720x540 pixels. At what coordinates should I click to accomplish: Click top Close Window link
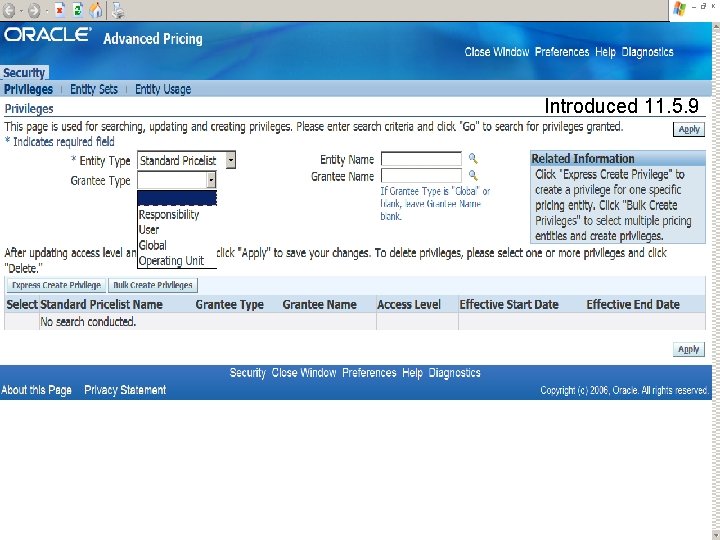(x=497, y=52)
